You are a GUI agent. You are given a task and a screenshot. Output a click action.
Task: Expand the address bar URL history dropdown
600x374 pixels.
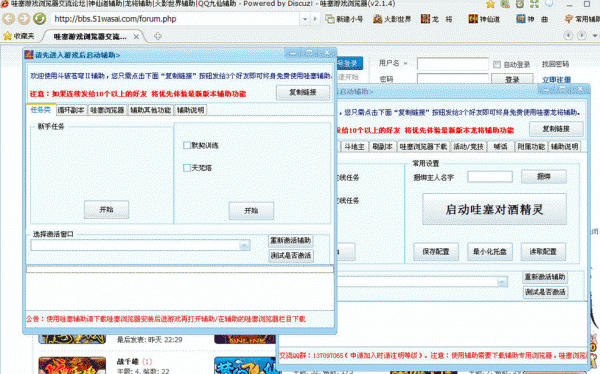(305, 19)
